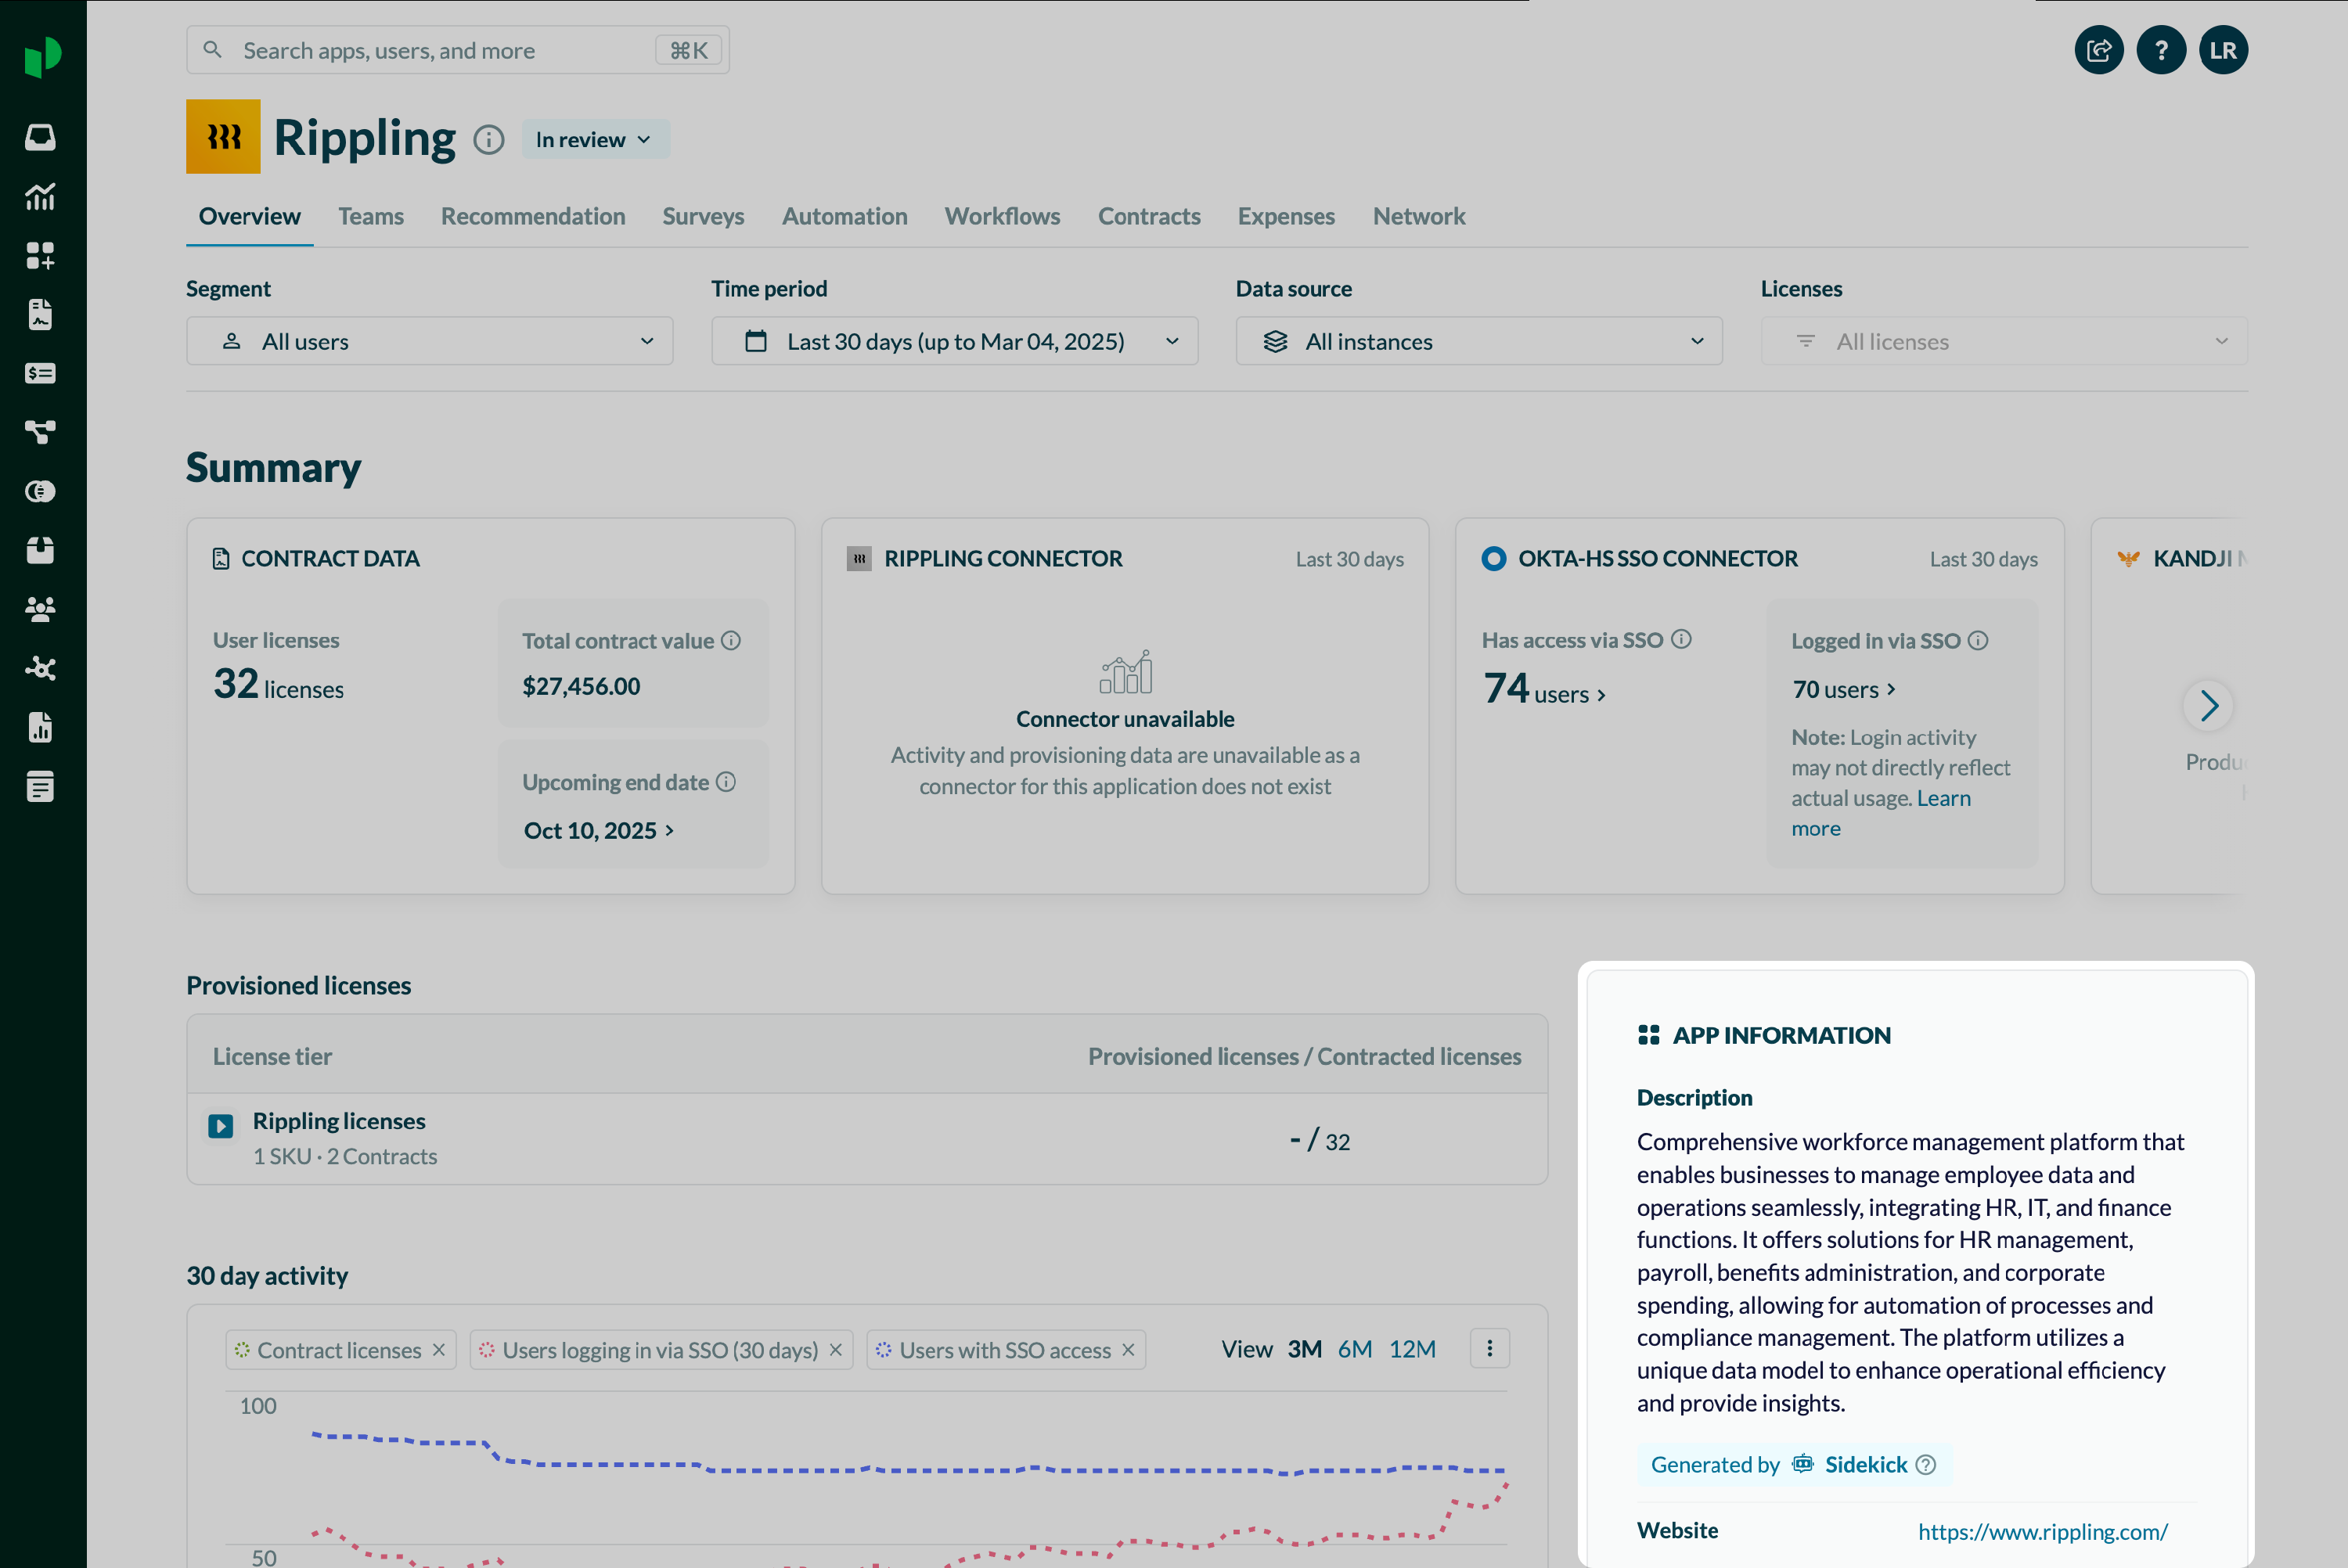Click the add apps grid sidebar icon

[40, 256]
